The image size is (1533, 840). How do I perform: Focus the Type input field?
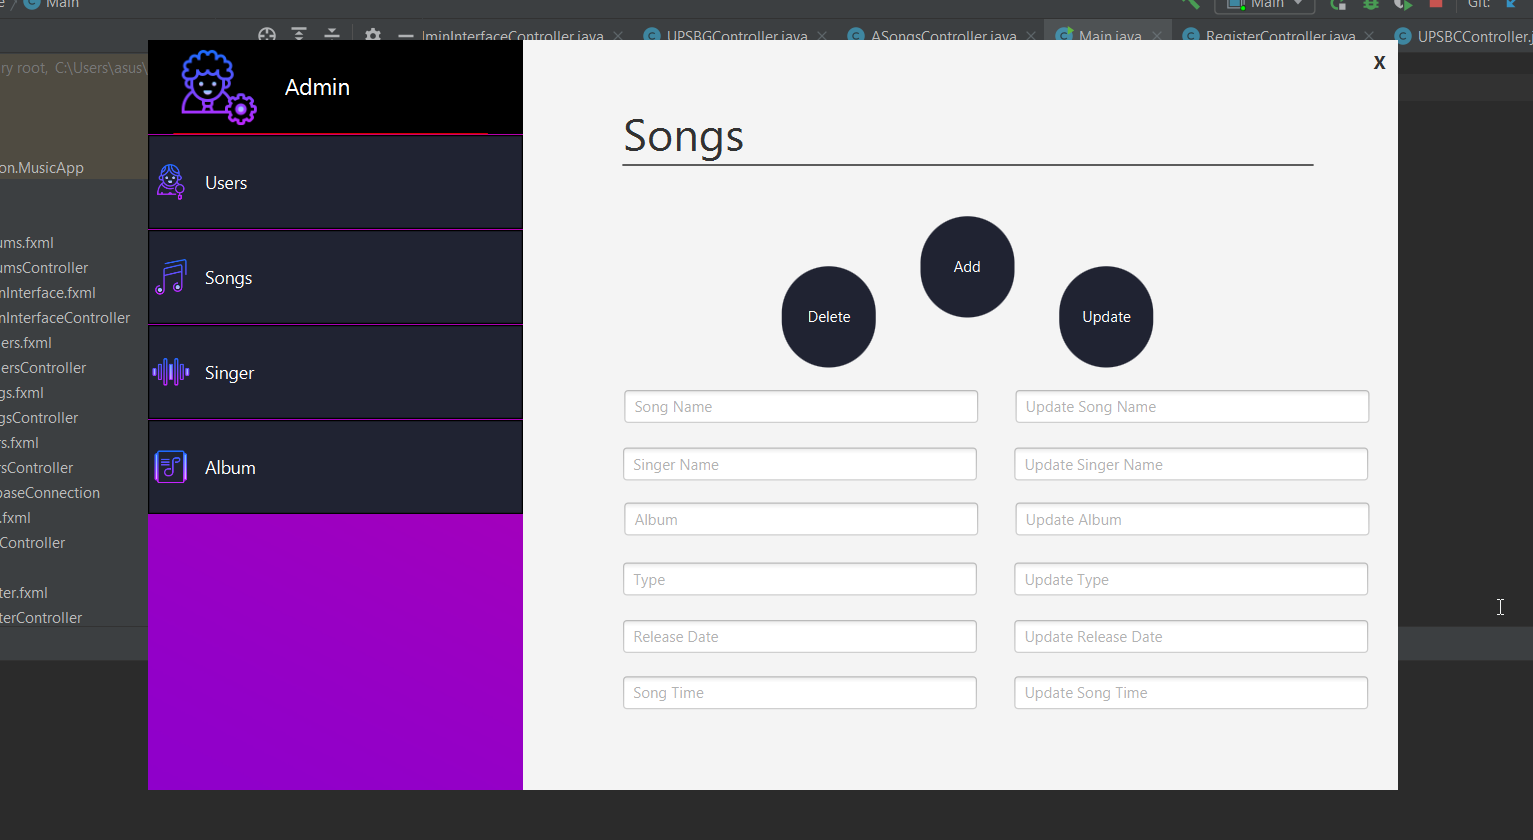pos(800,579)
